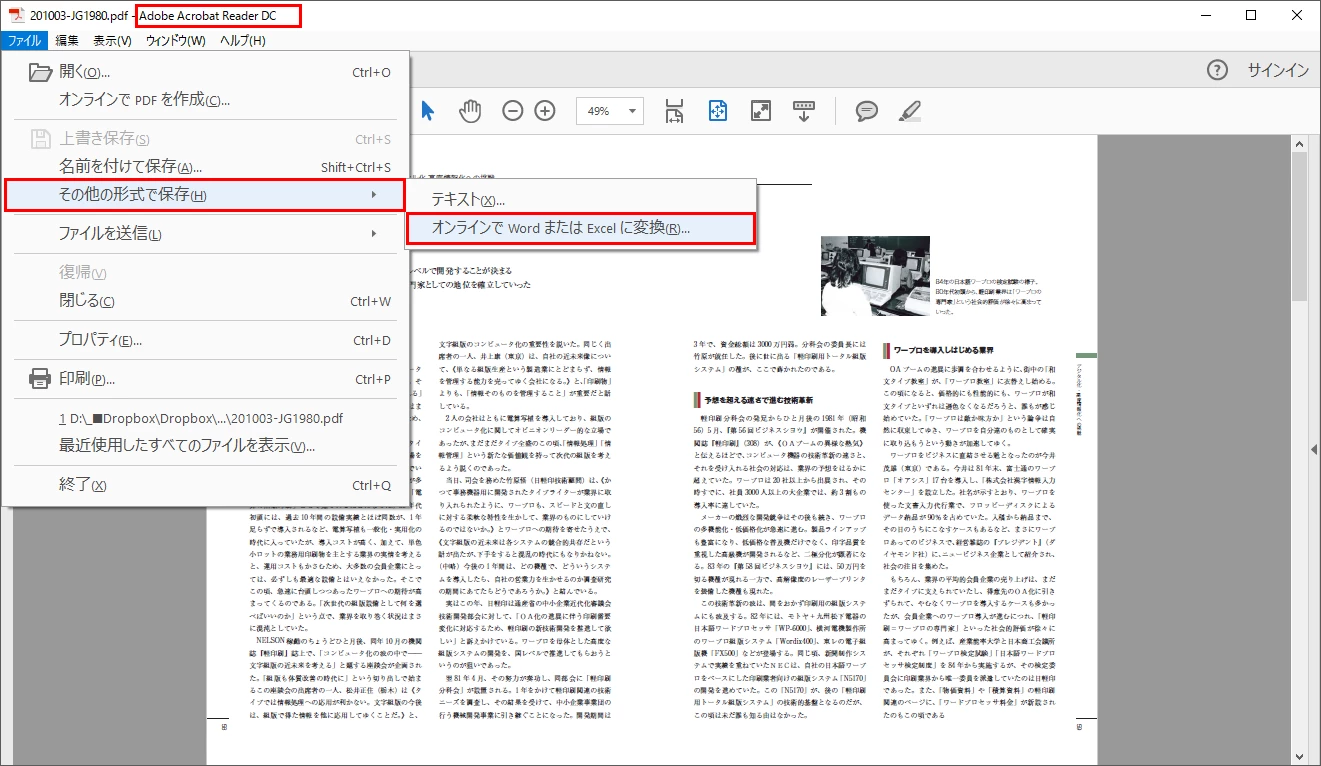Screen dimensions: 1321x766
Task: Select the highlight text marker tool
Action: click(908, 111)
